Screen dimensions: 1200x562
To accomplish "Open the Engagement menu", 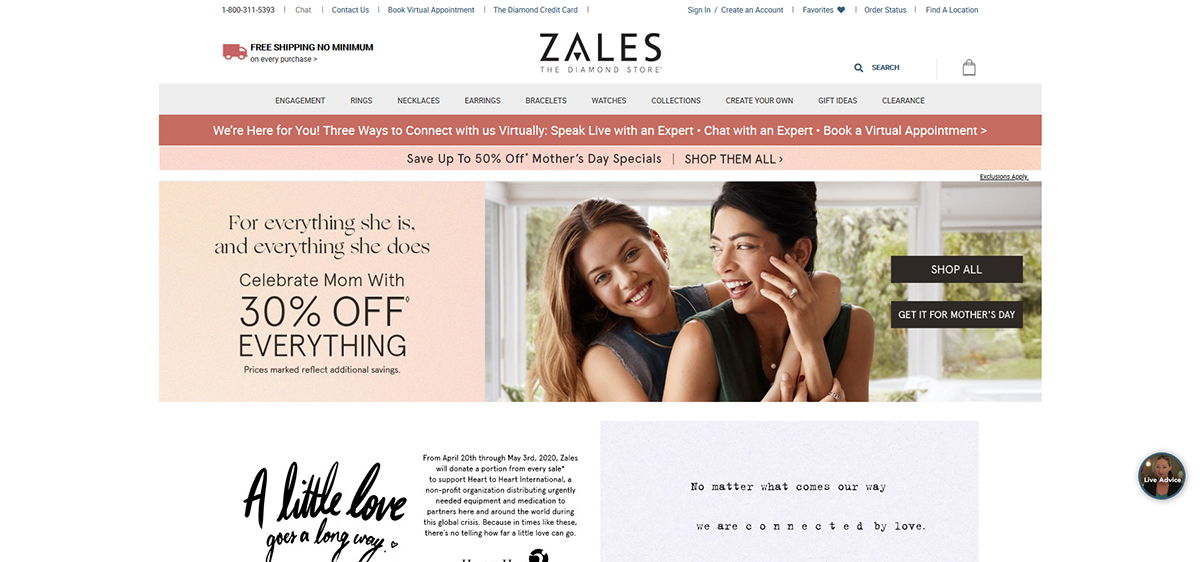I will pos(300,100).
